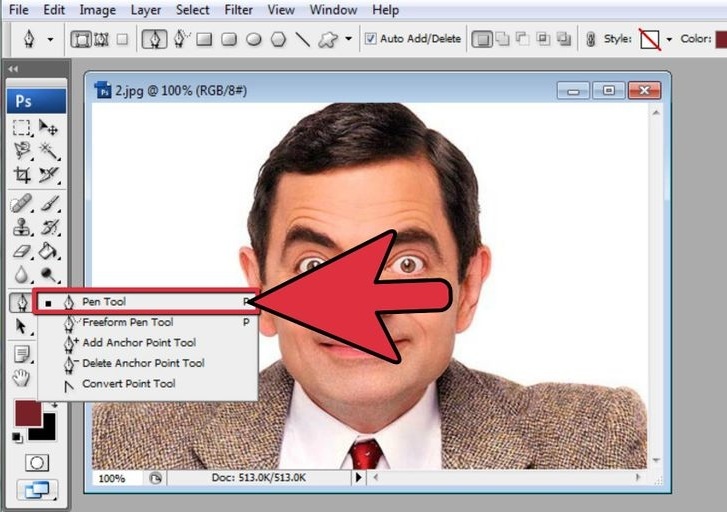727x512 pixels.
Task: Select the Slice tool
Action: pos(48,175)
